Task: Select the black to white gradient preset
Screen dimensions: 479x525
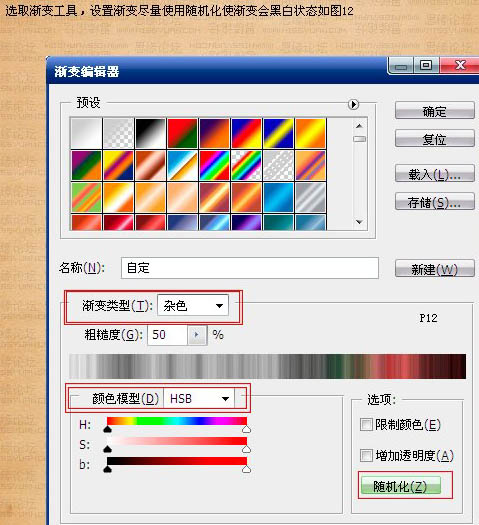Action: 150,133
